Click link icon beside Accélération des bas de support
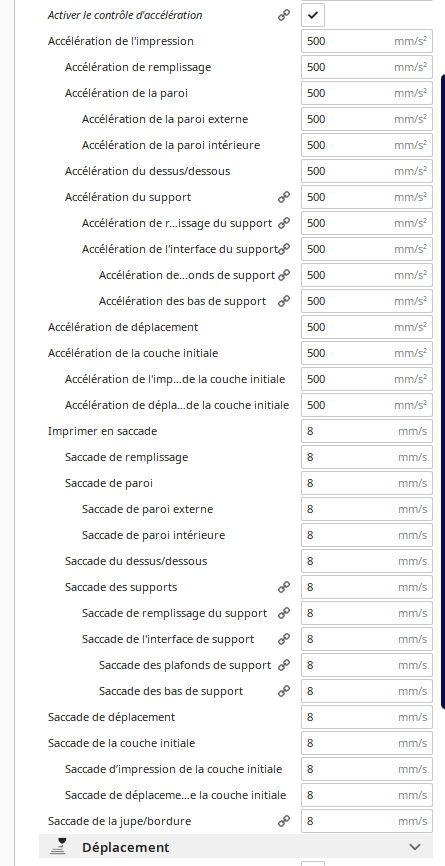The width and height of the screenshot is (445, 866). (284, 301)
